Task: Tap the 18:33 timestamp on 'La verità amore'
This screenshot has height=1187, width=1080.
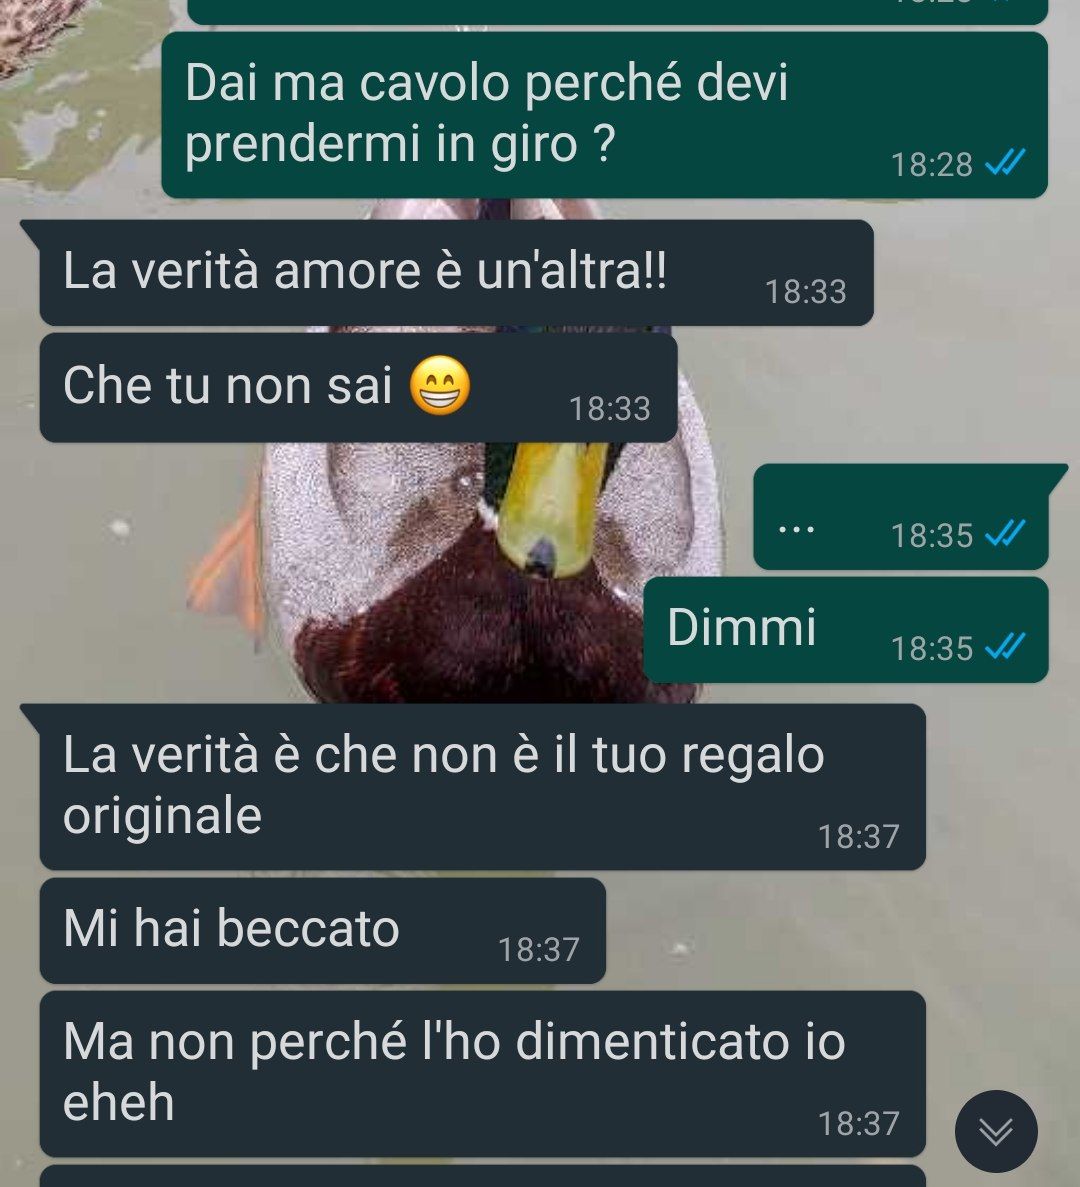Action: 805,291
